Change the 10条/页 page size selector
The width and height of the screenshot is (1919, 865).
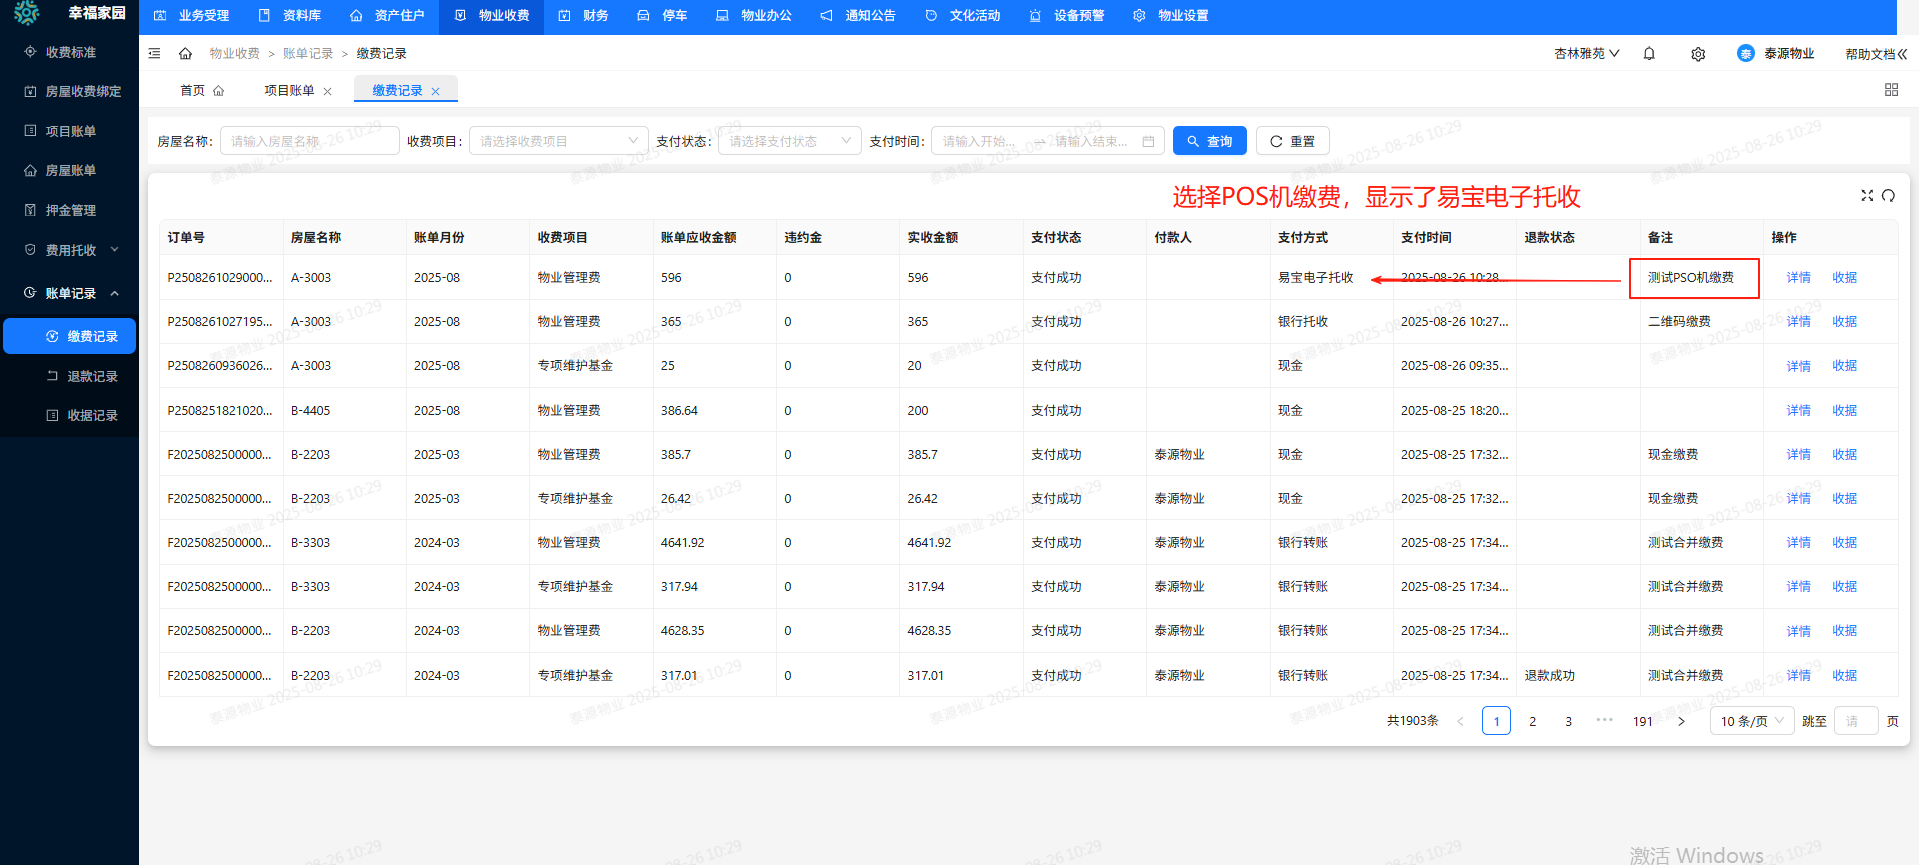click(x=1752, y=721)
